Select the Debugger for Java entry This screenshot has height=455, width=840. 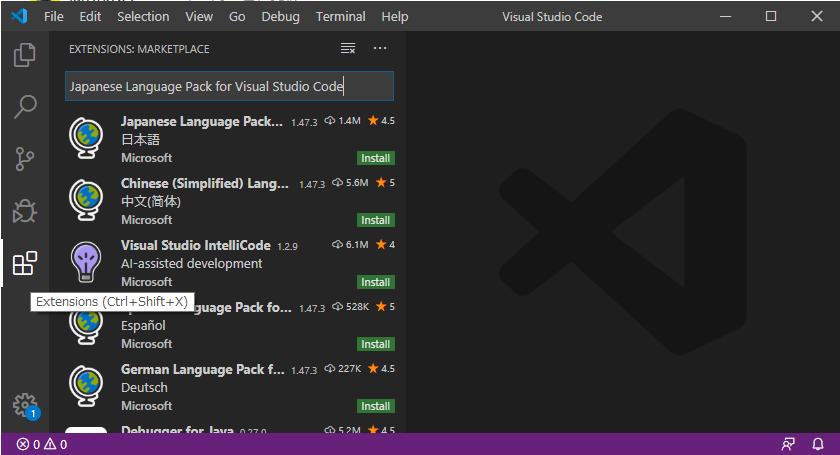coord(230,429)
